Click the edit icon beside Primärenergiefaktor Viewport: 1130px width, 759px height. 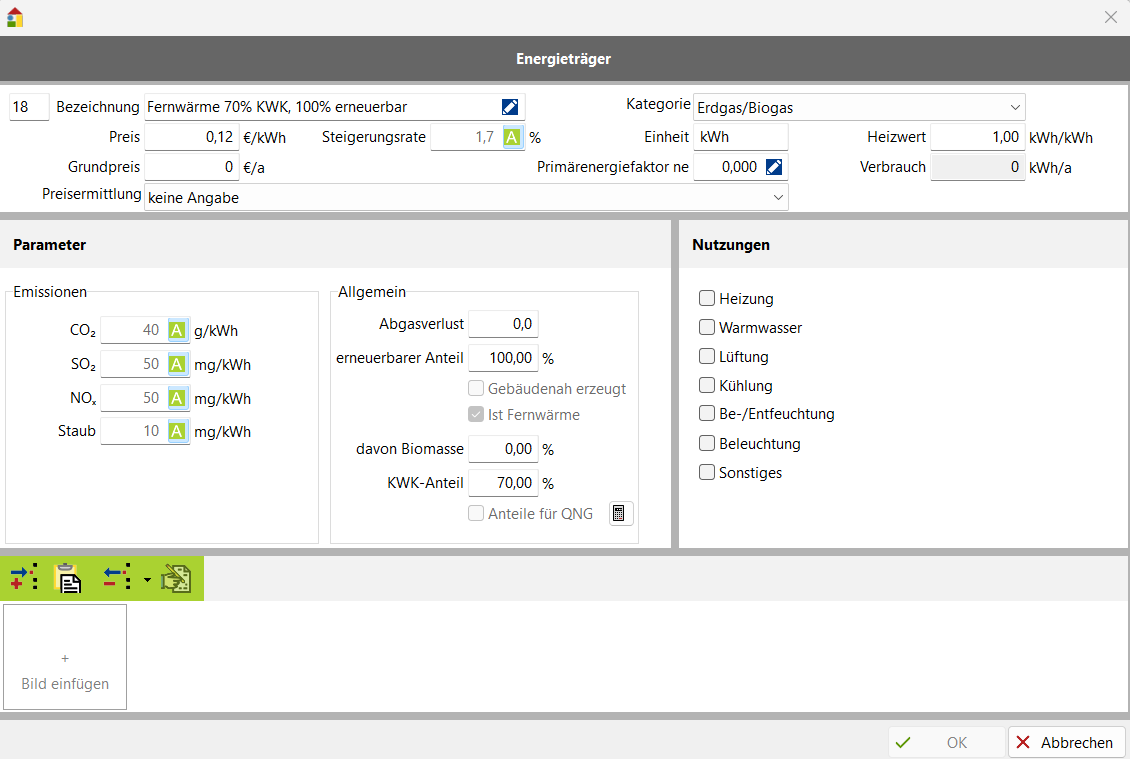coord(774,167)
